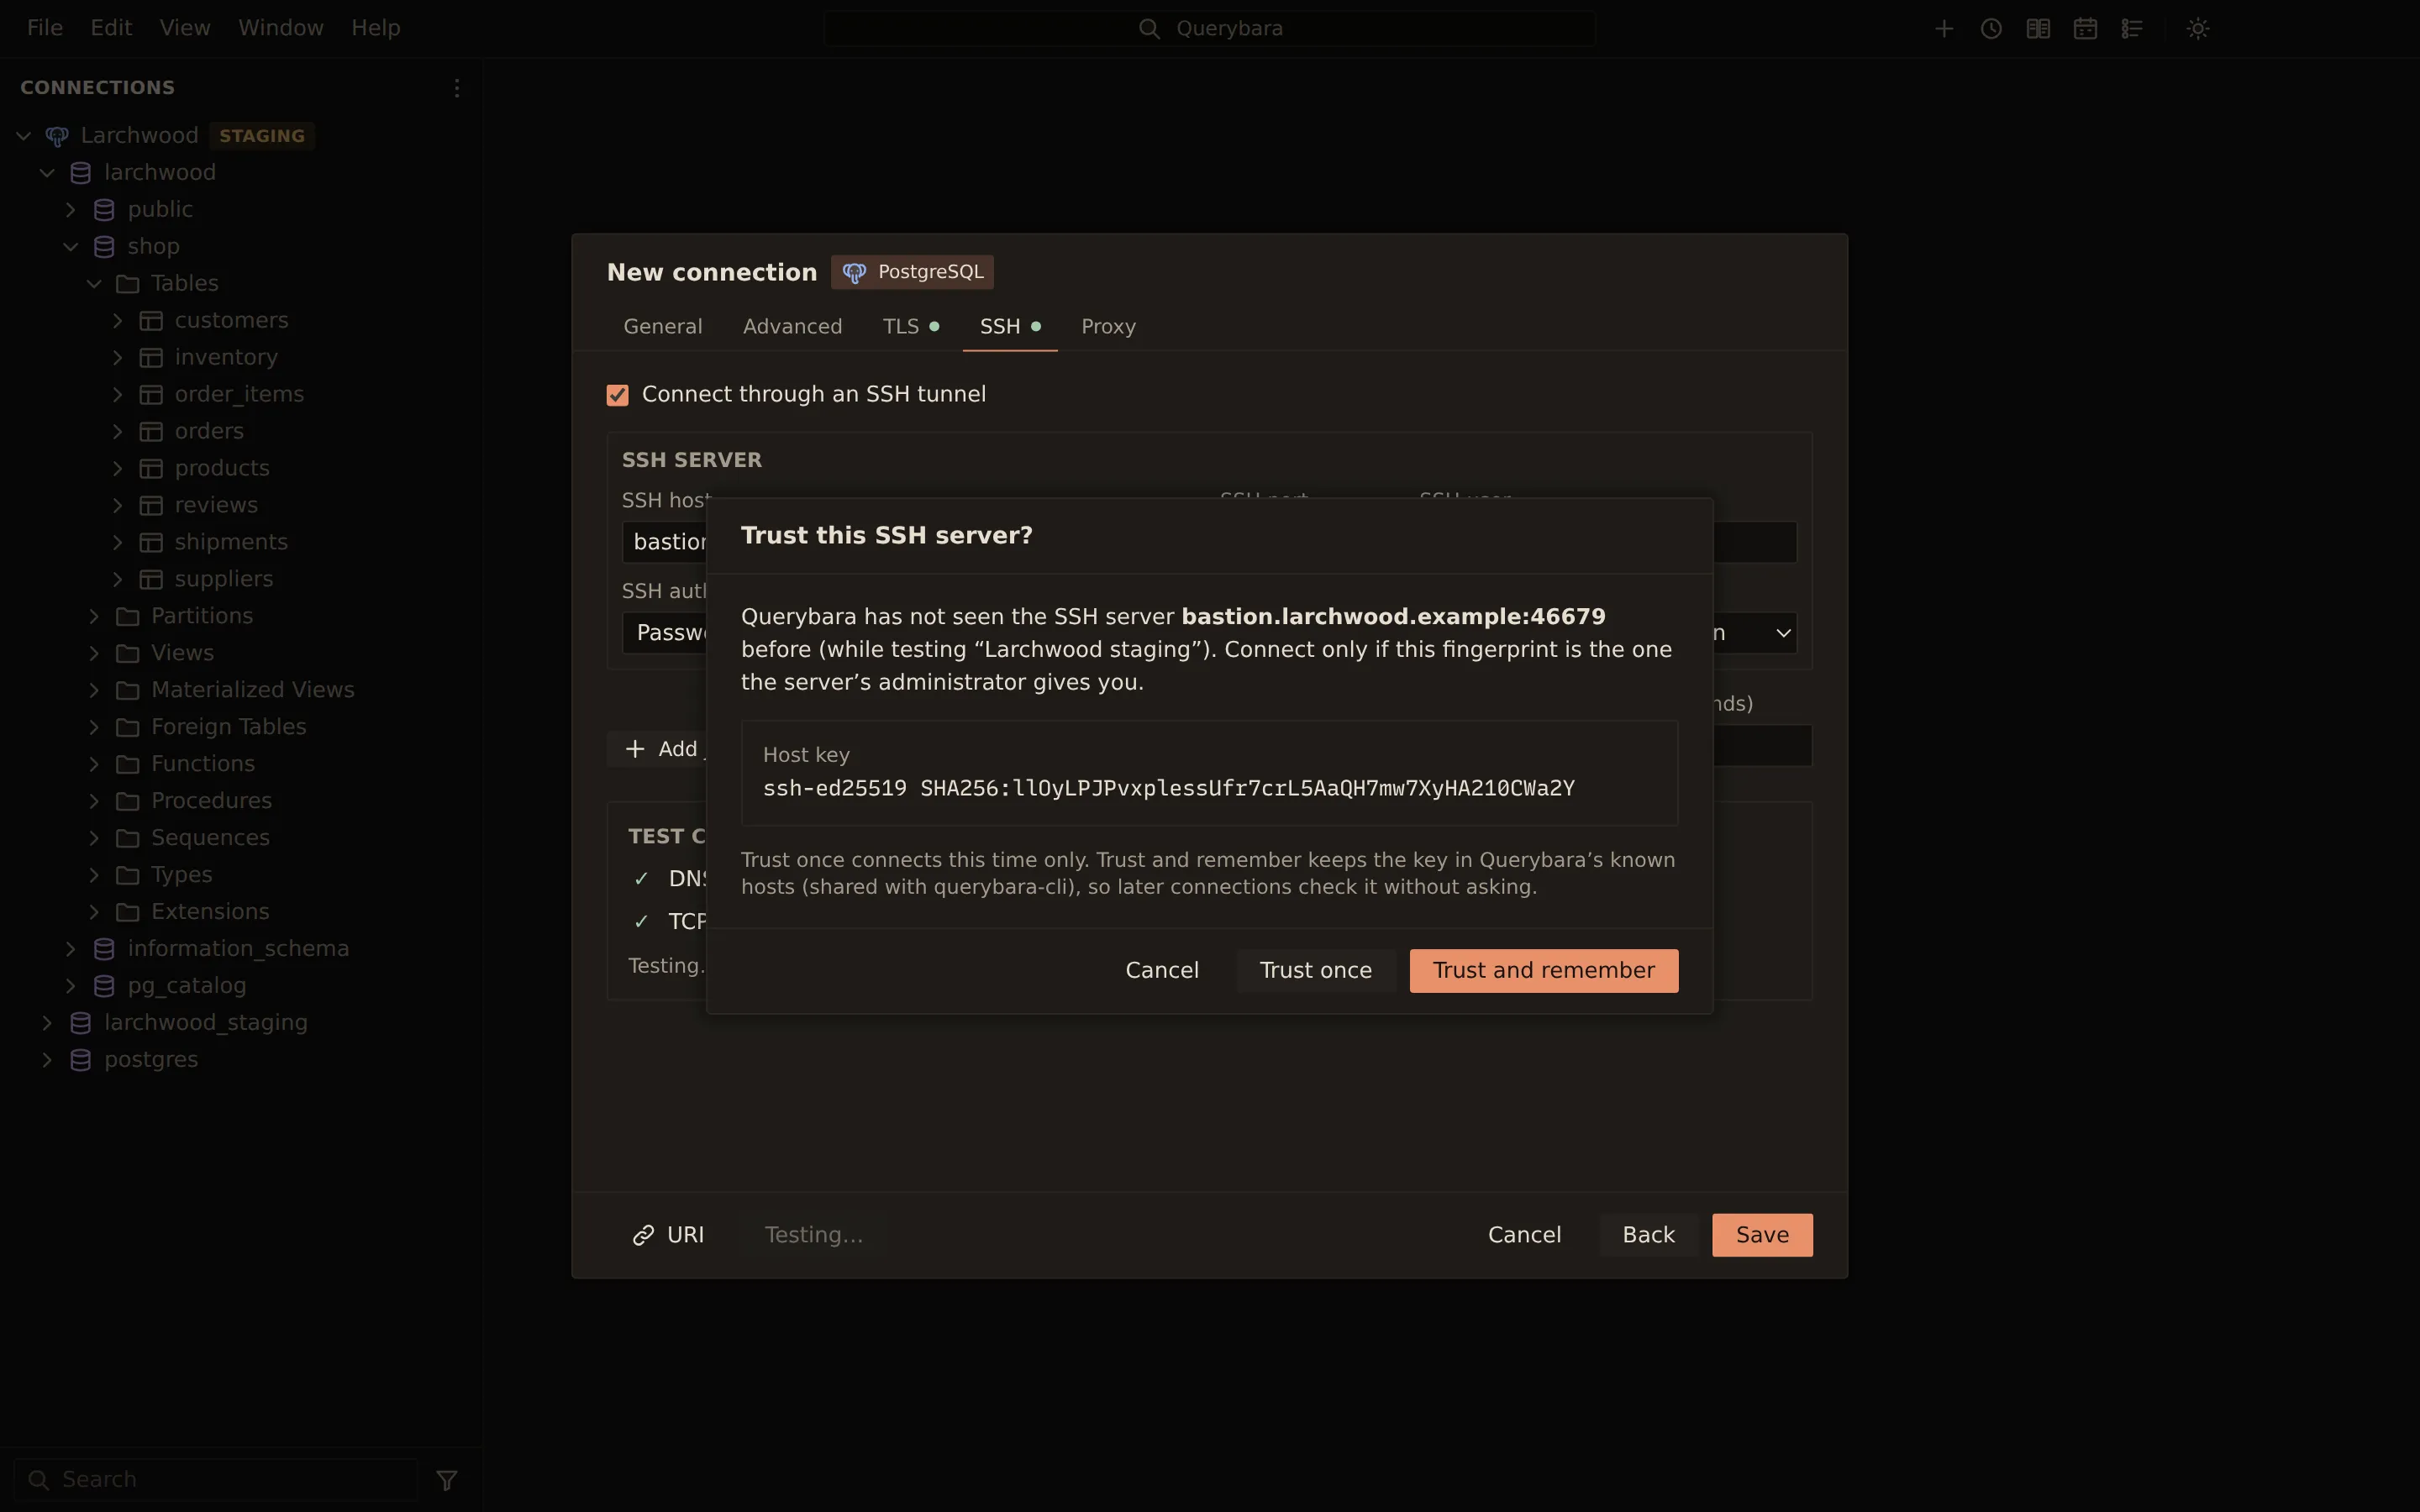Click the PostgreSQL badge in dialog header
This screenshot has width=2420, height=1512.
coord(912,272)
